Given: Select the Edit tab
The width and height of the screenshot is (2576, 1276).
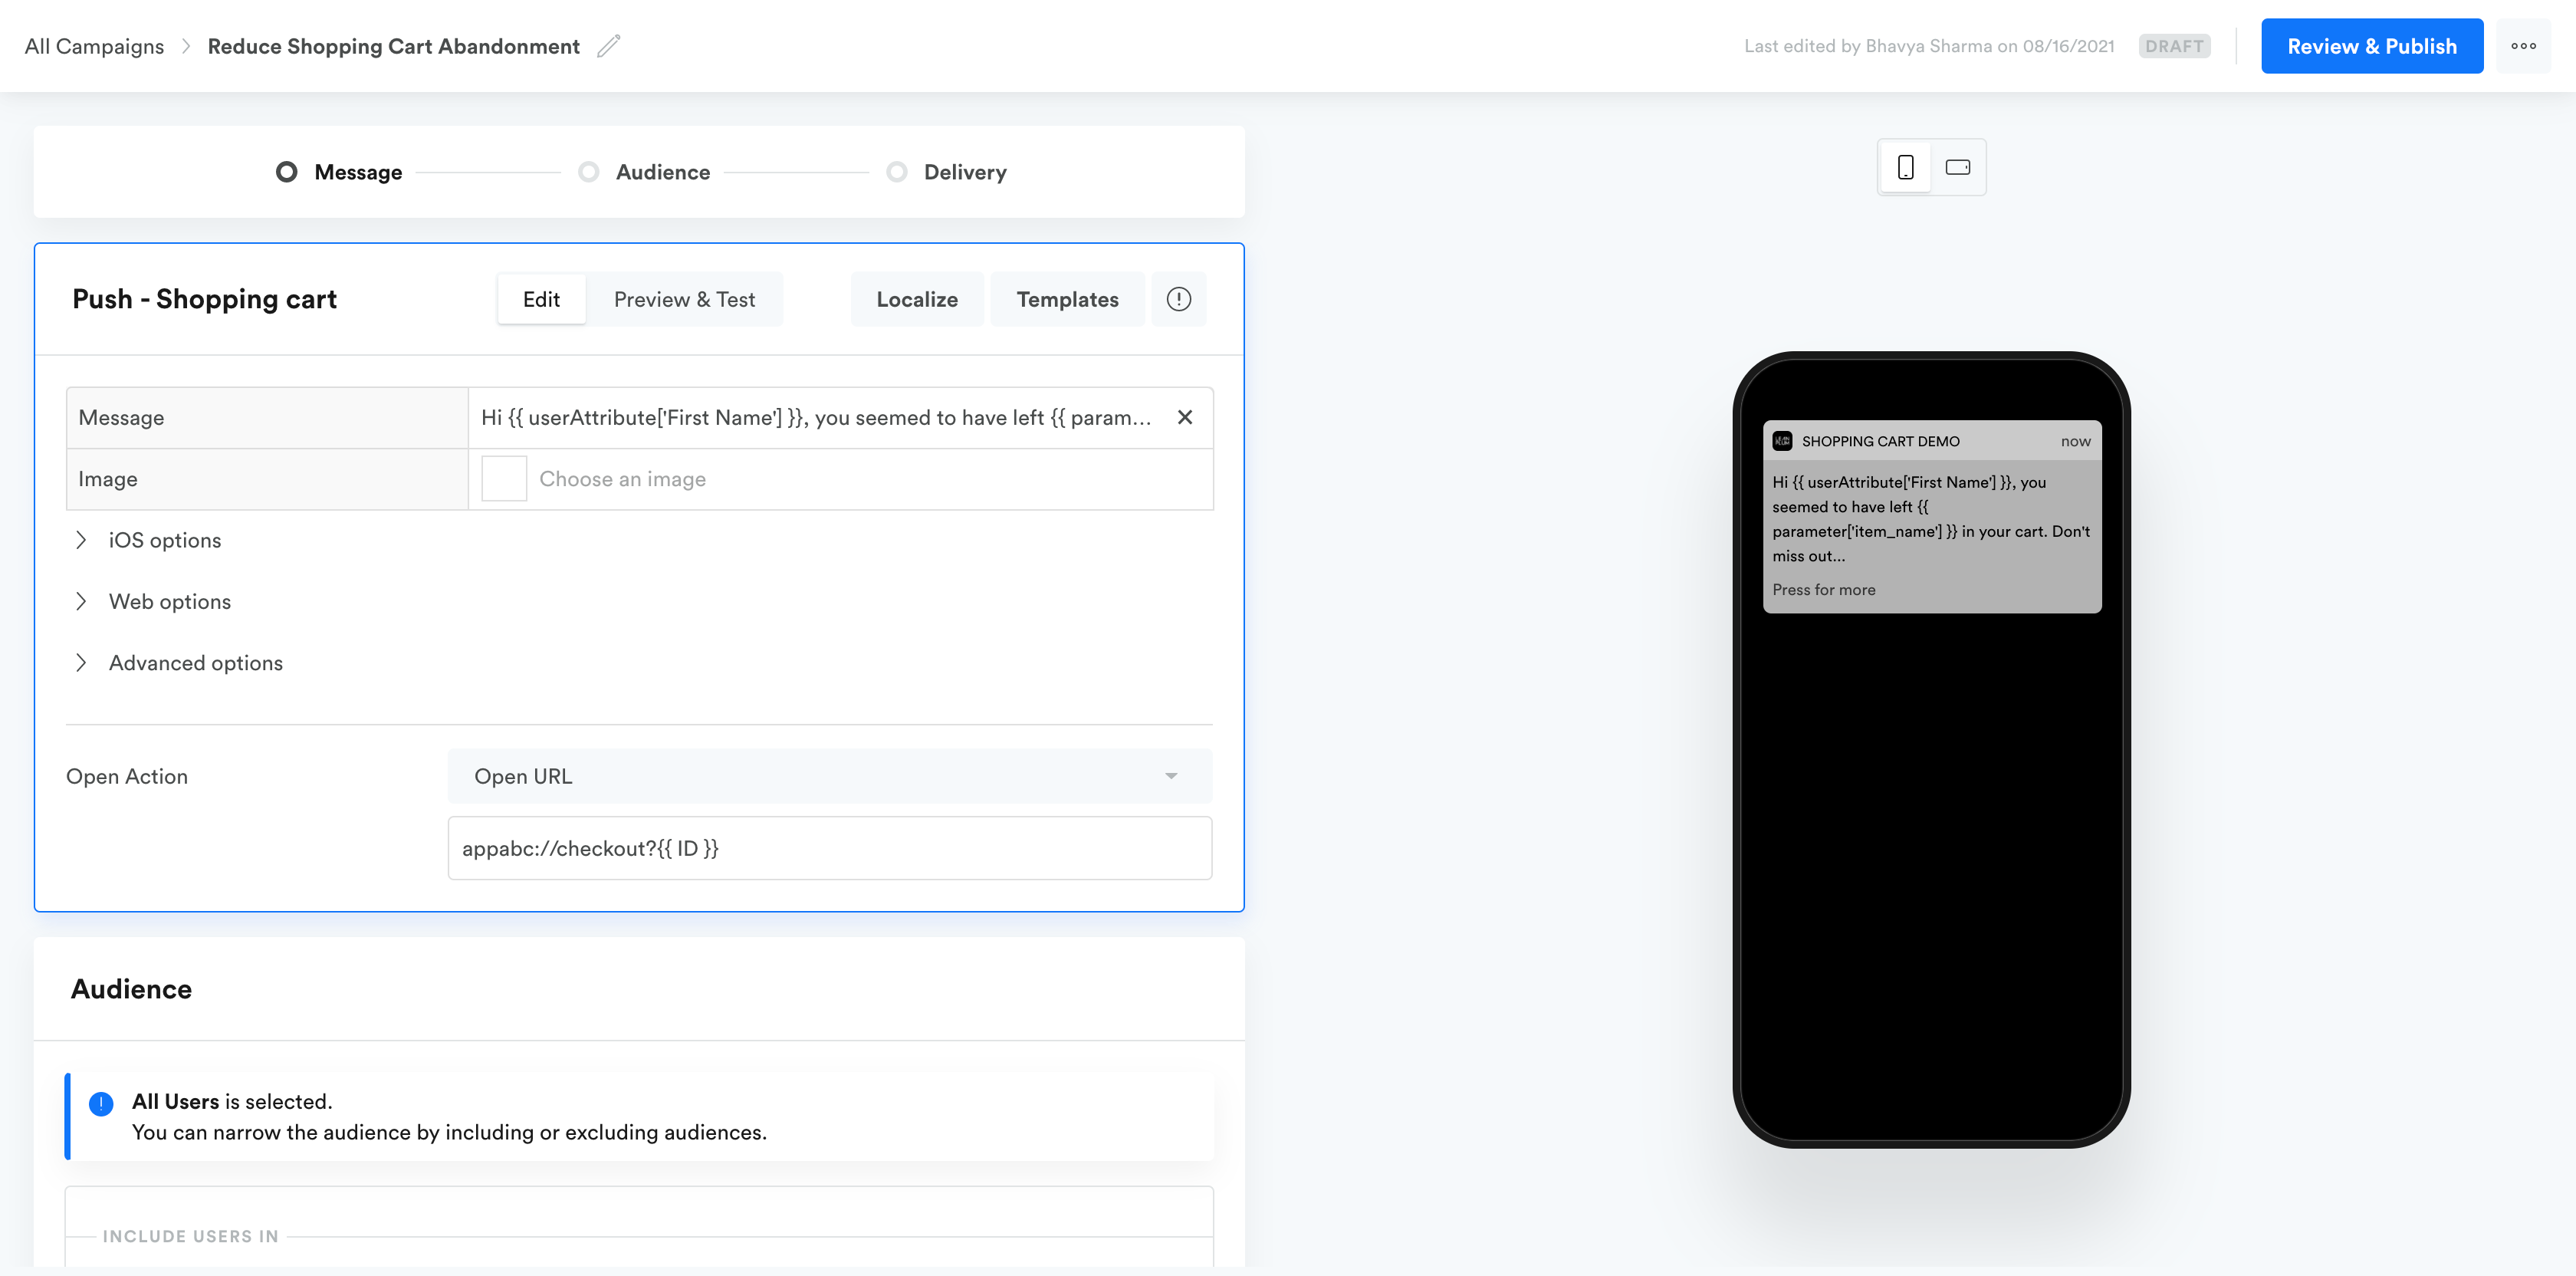Looking at the screenshot, I should pos(541,299).
